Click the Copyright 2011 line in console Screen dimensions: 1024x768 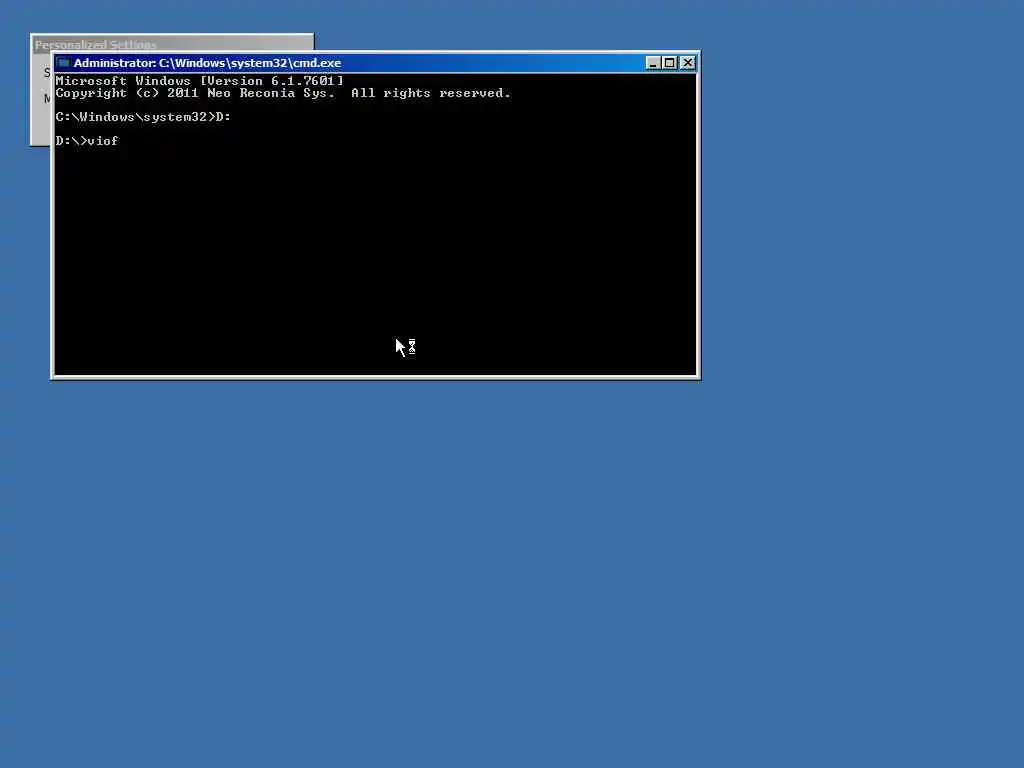(x=283, y=93)
